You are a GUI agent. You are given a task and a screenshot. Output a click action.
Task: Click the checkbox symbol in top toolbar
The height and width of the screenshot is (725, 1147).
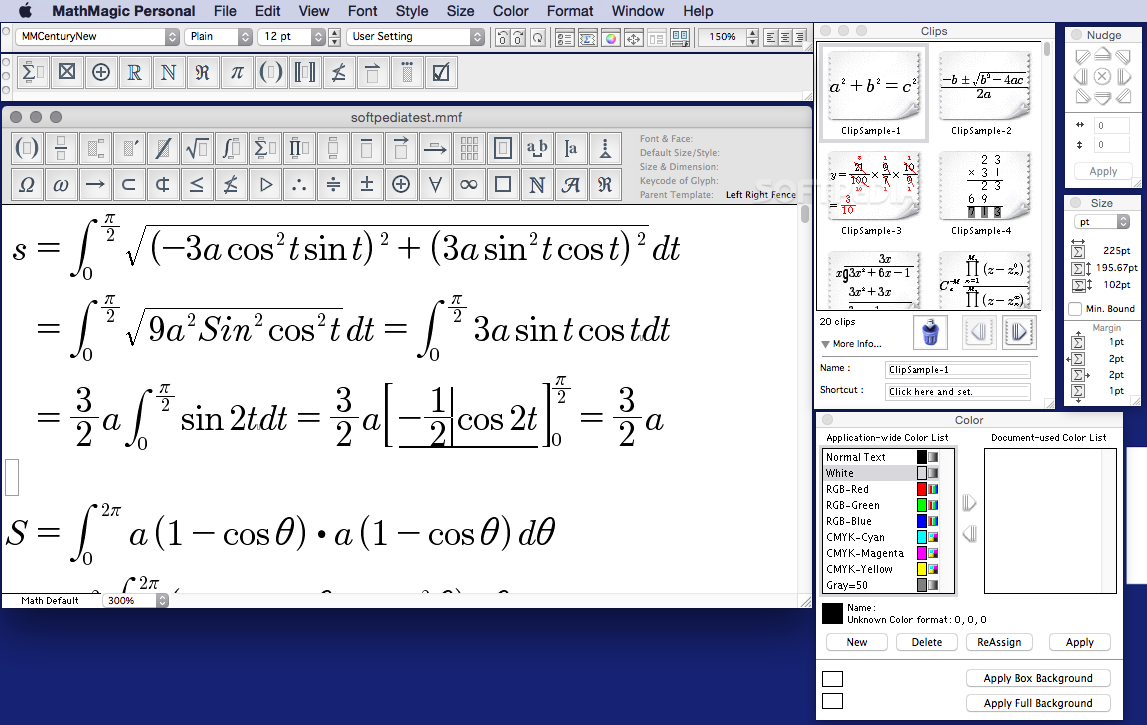[441, 72]
